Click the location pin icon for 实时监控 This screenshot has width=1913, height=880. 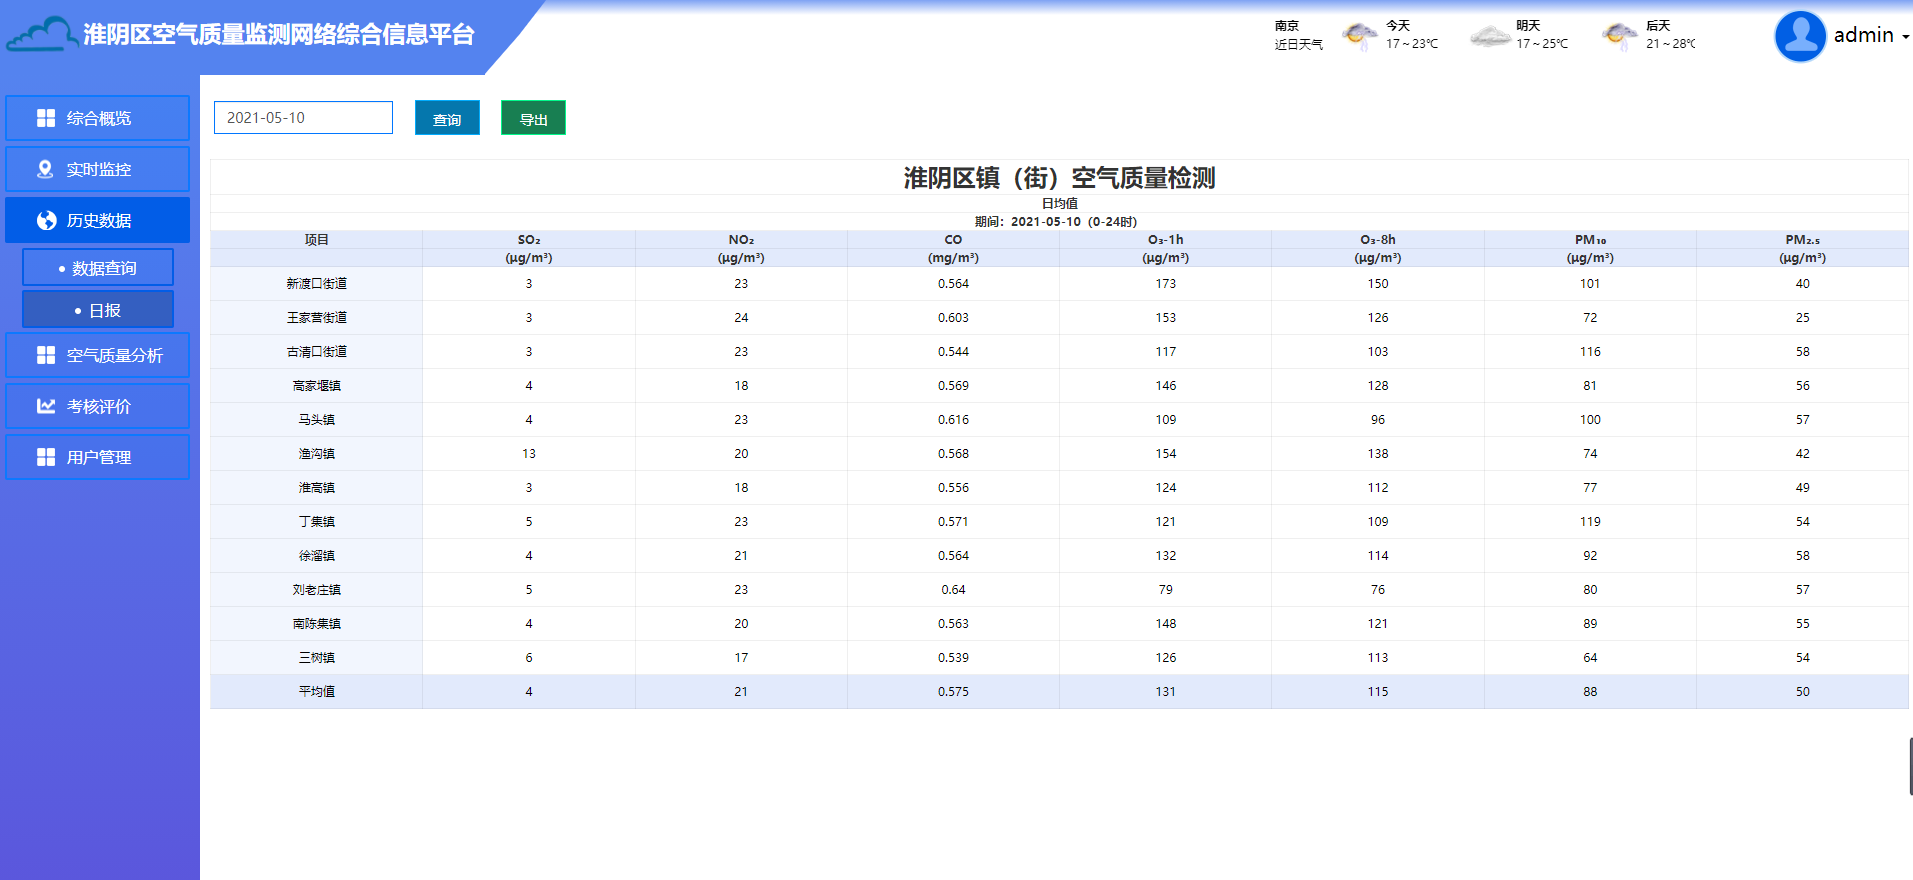tap(45, 169)
